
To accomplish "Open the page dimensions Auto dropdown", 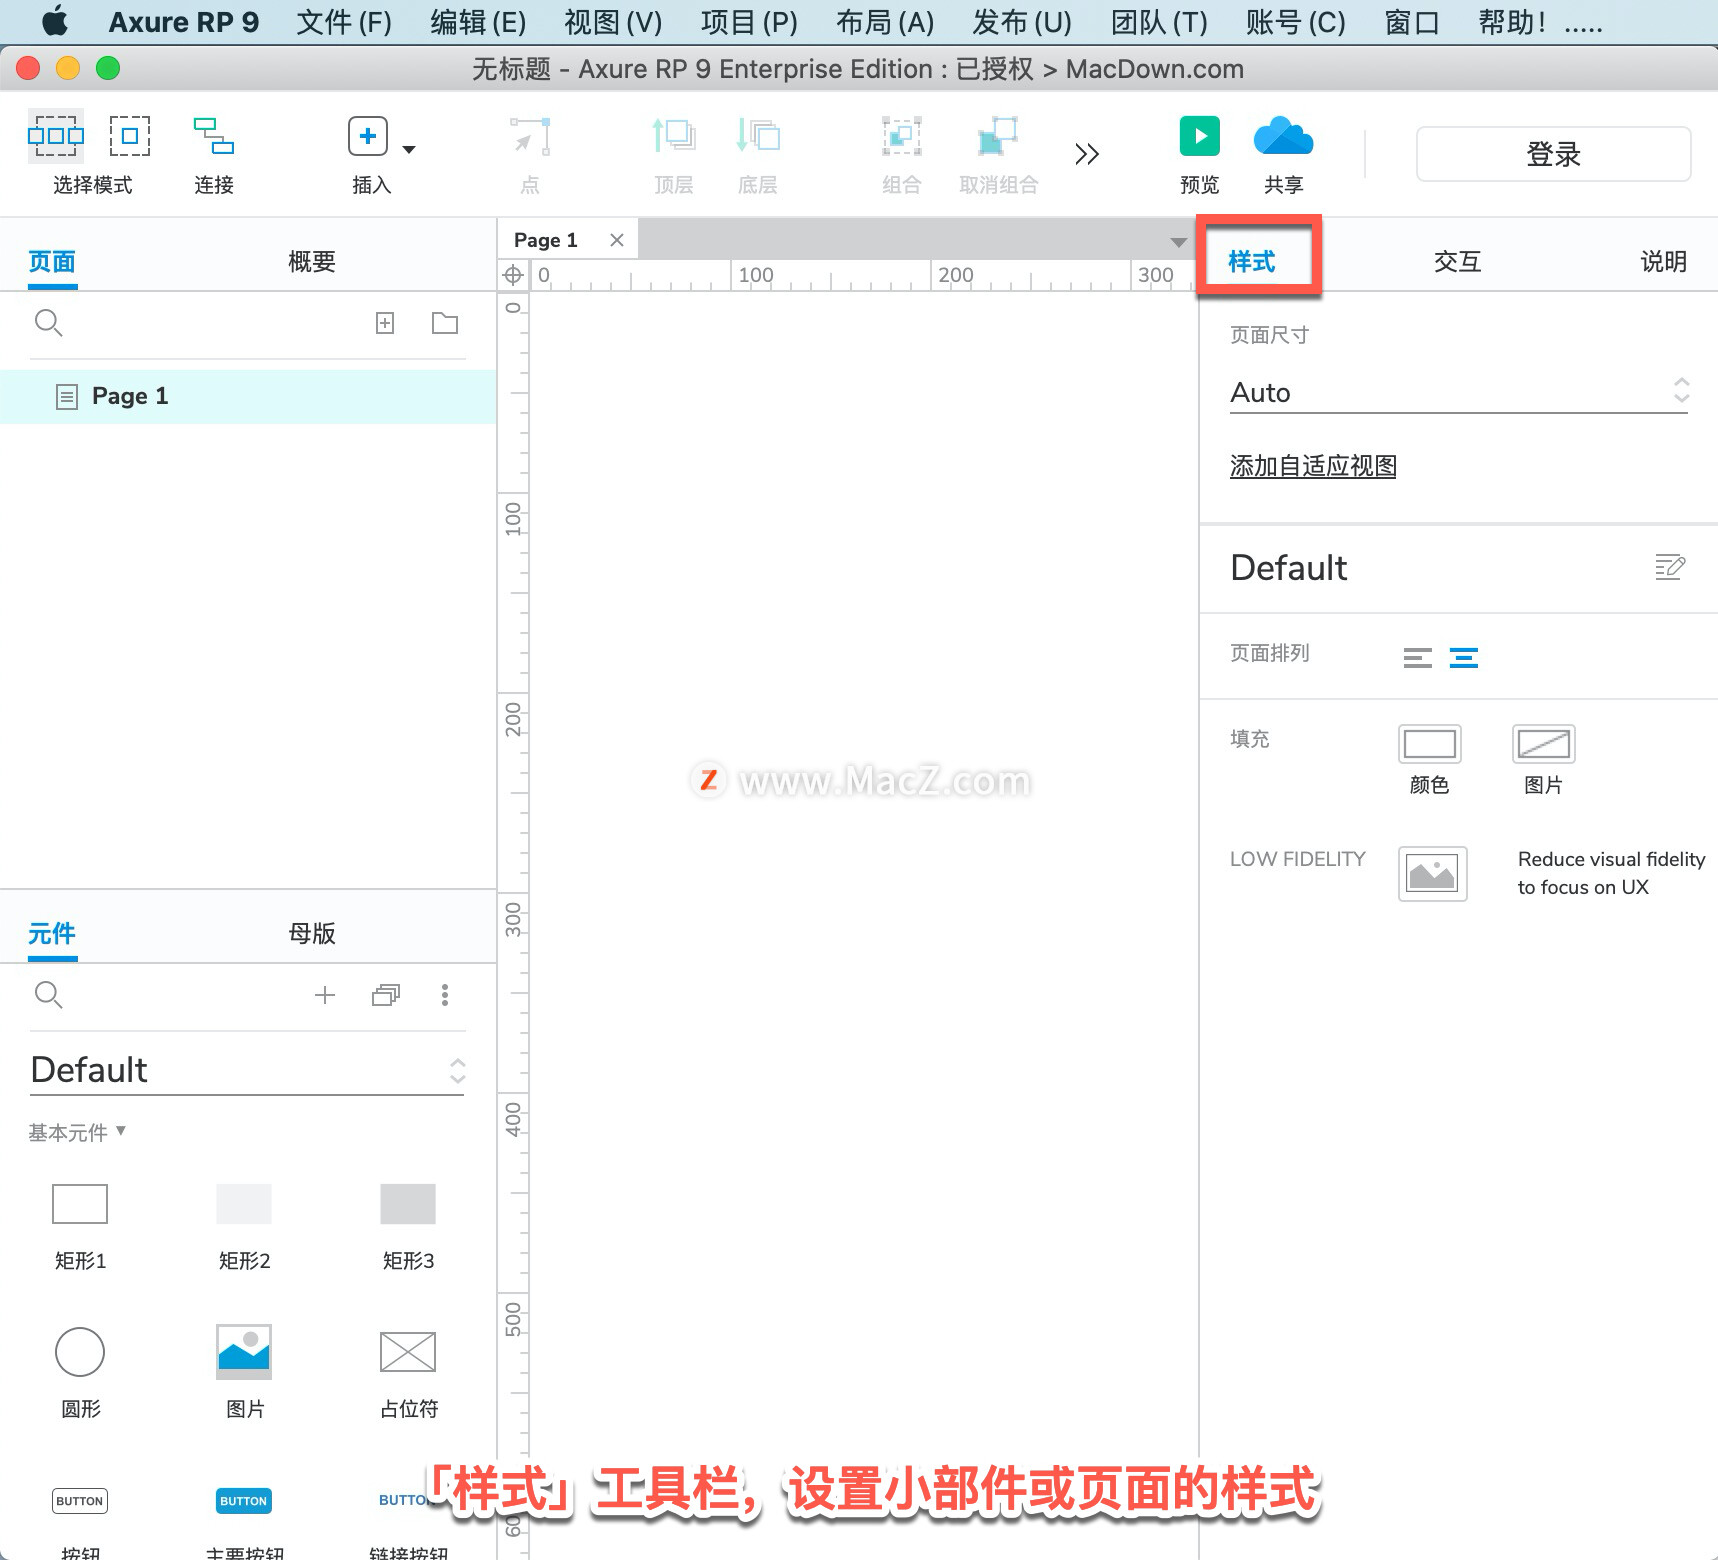I will pos(1460,392).
